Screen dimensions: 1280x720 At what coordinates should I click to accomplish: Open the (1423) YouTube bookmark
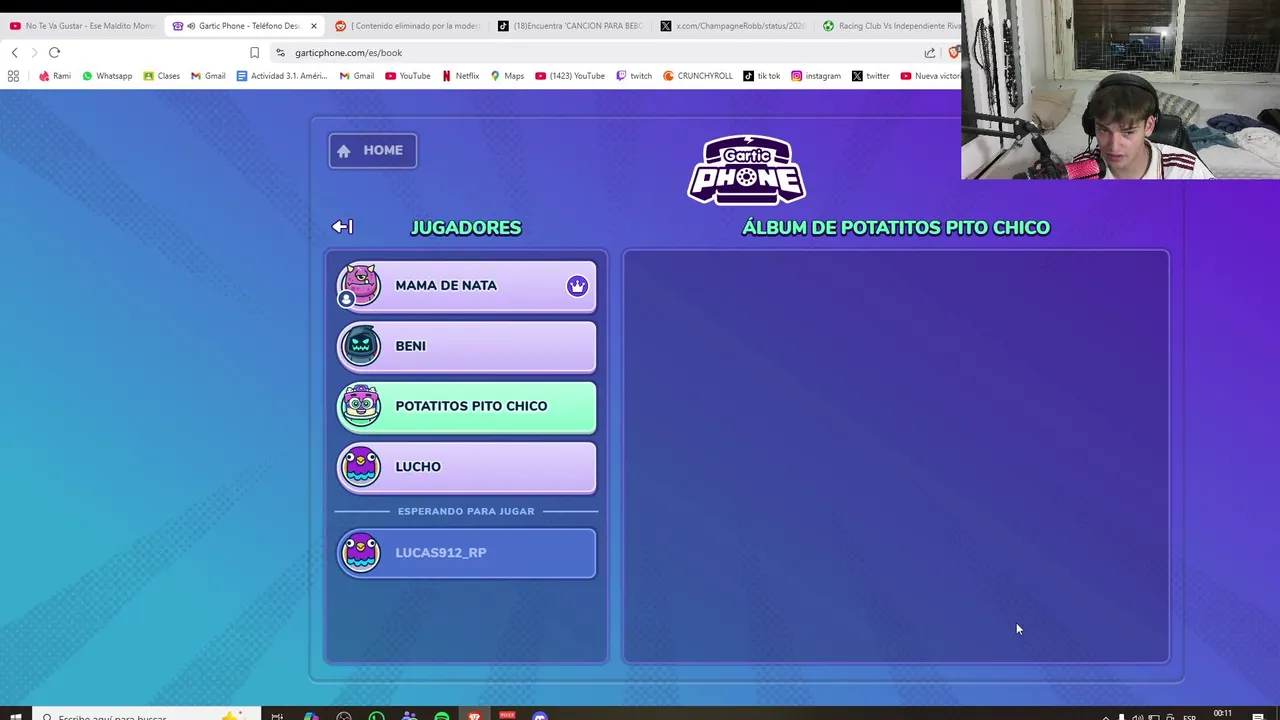(570, 76)
